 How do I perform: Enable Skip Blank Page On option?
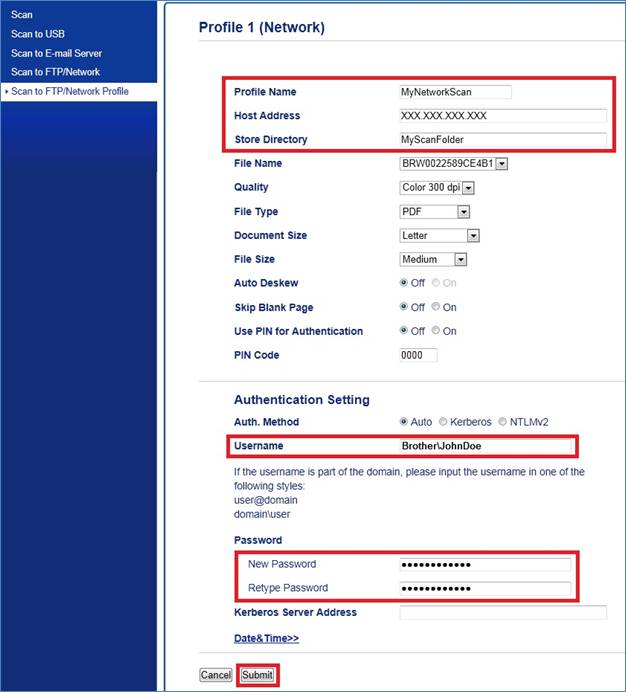pos(436,307)
